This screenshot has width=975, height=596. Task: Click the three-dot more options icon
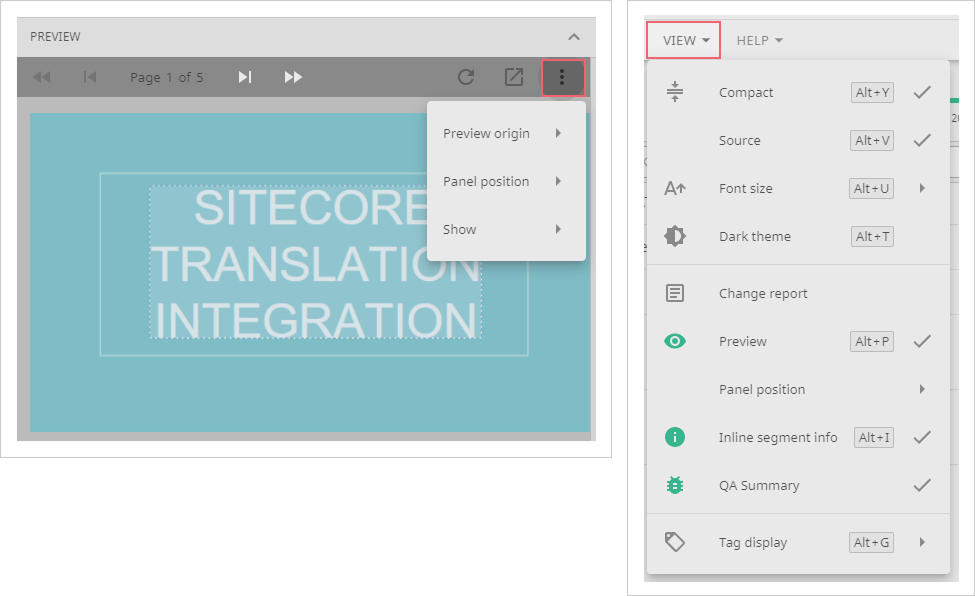point(562,77)
